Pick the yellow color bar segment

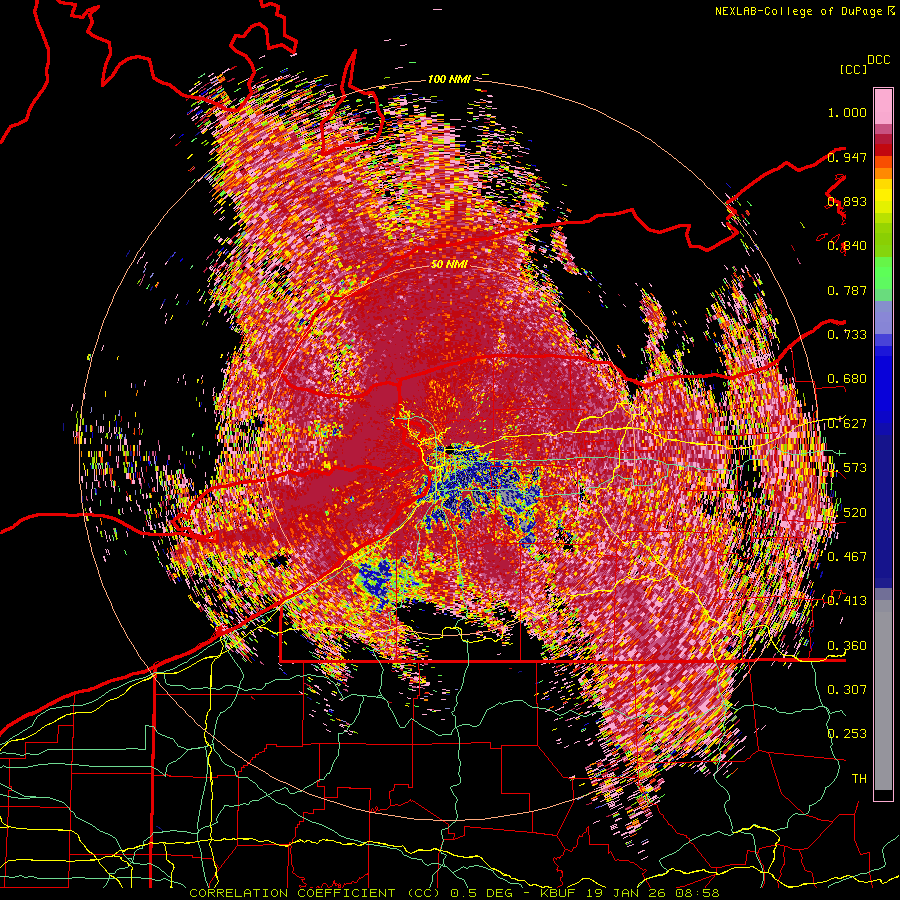point(883,196)
